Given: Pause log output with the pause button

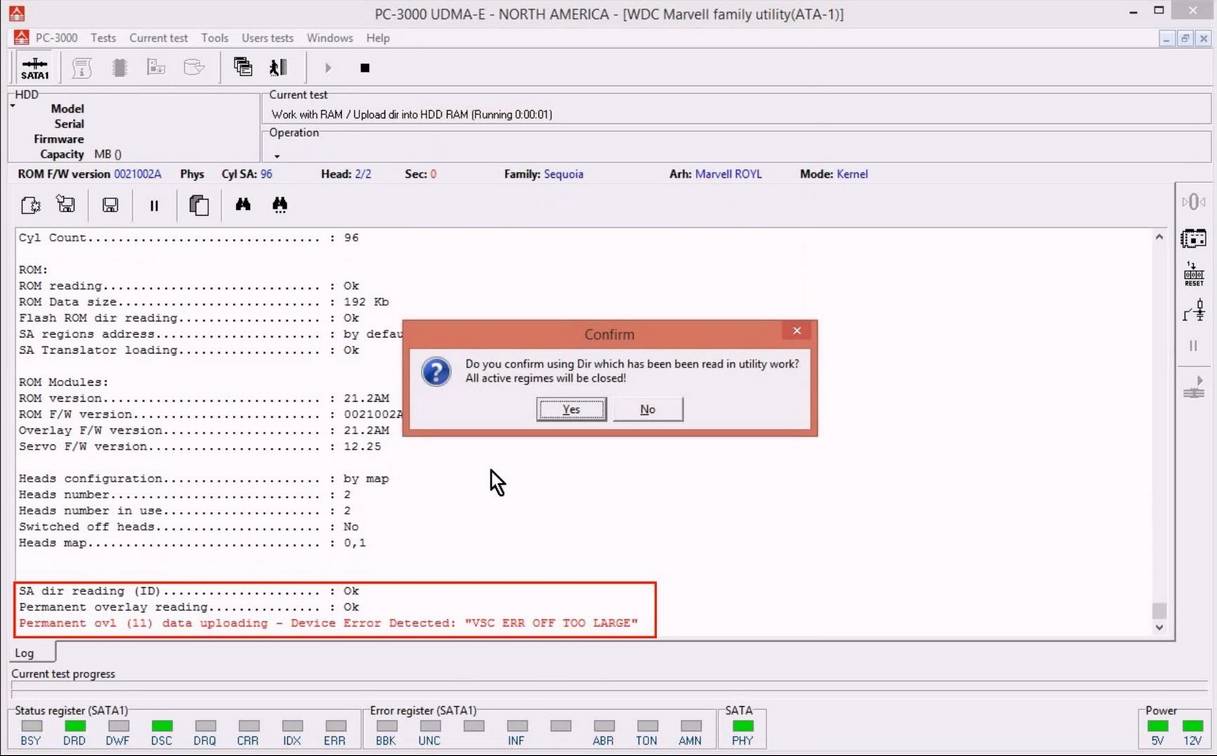Looking at the screenshot, I should pyautogui.click(x=154, y=205).
